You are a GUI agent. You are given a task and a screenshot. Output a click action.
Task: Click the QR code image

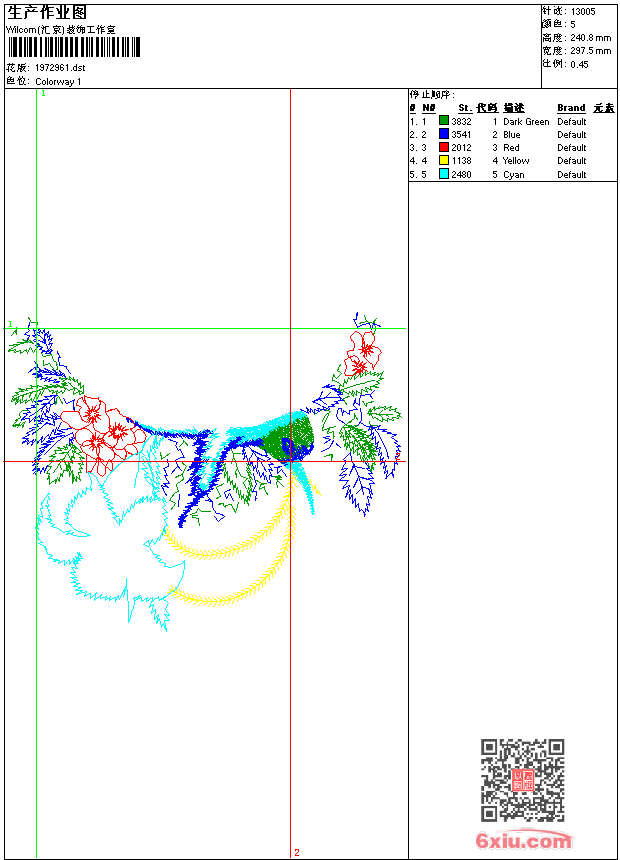click(523, 780)
